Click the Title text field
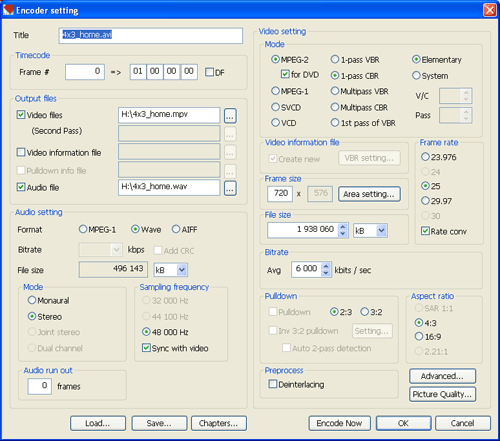500x441 pixels. tap(151, 35)
